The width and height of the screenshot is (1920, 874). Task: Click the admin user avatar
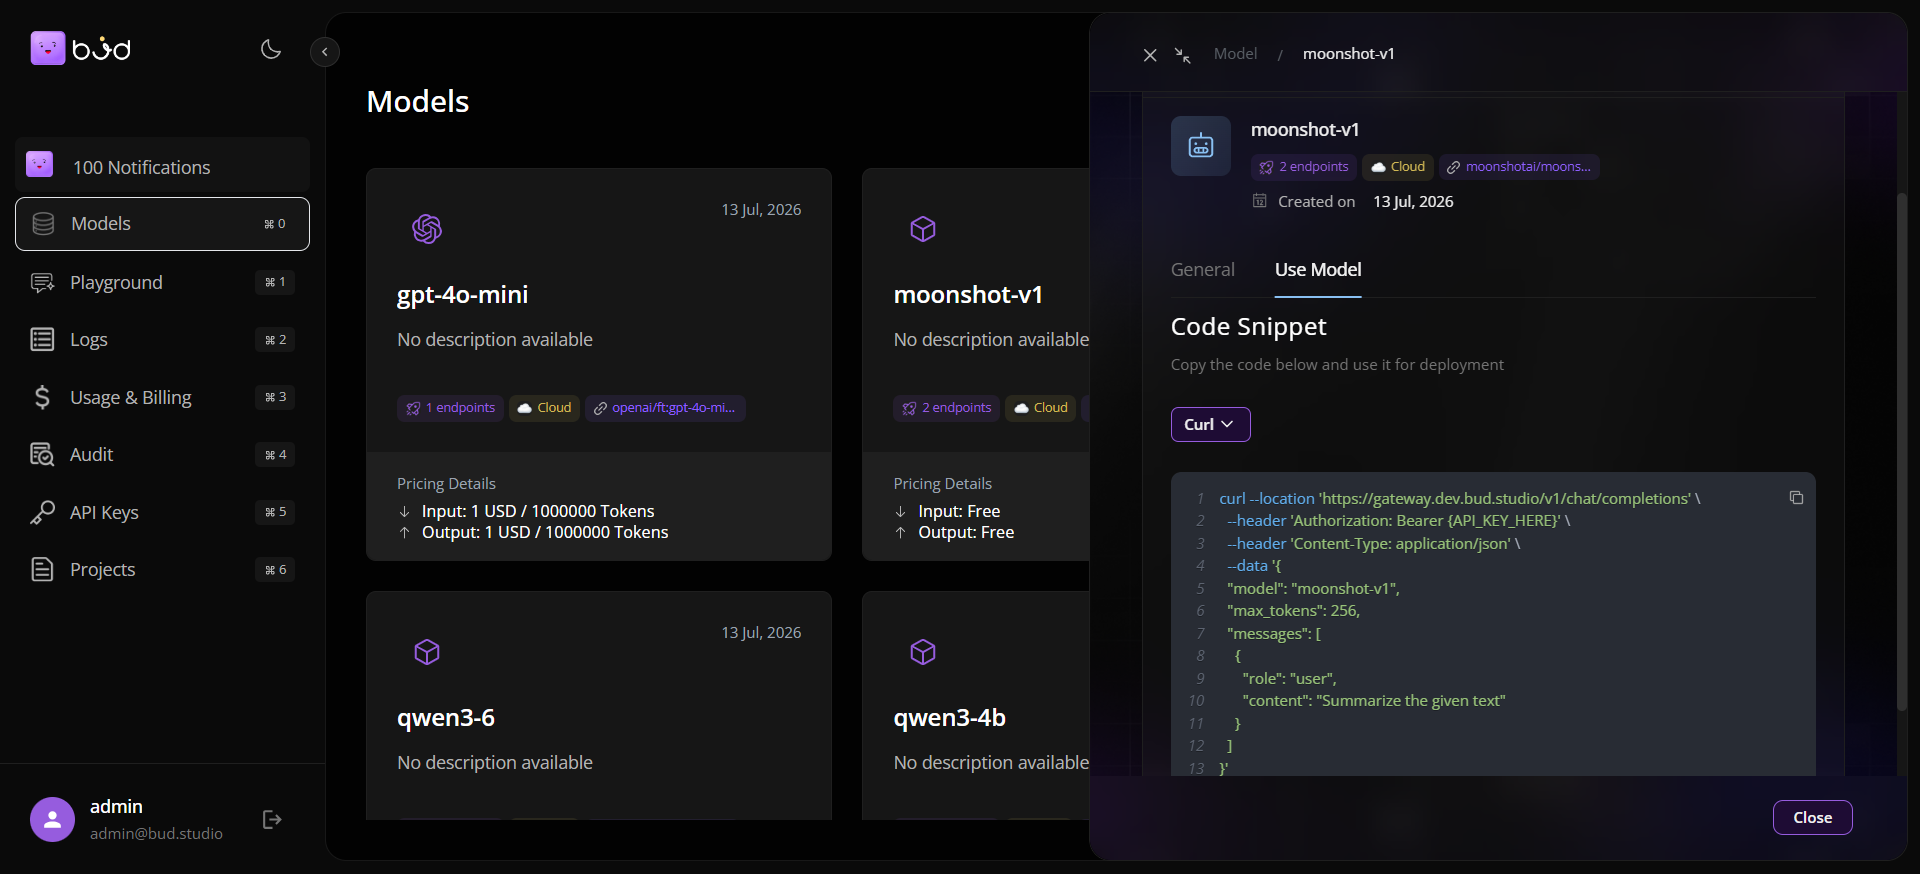(52, 820)
